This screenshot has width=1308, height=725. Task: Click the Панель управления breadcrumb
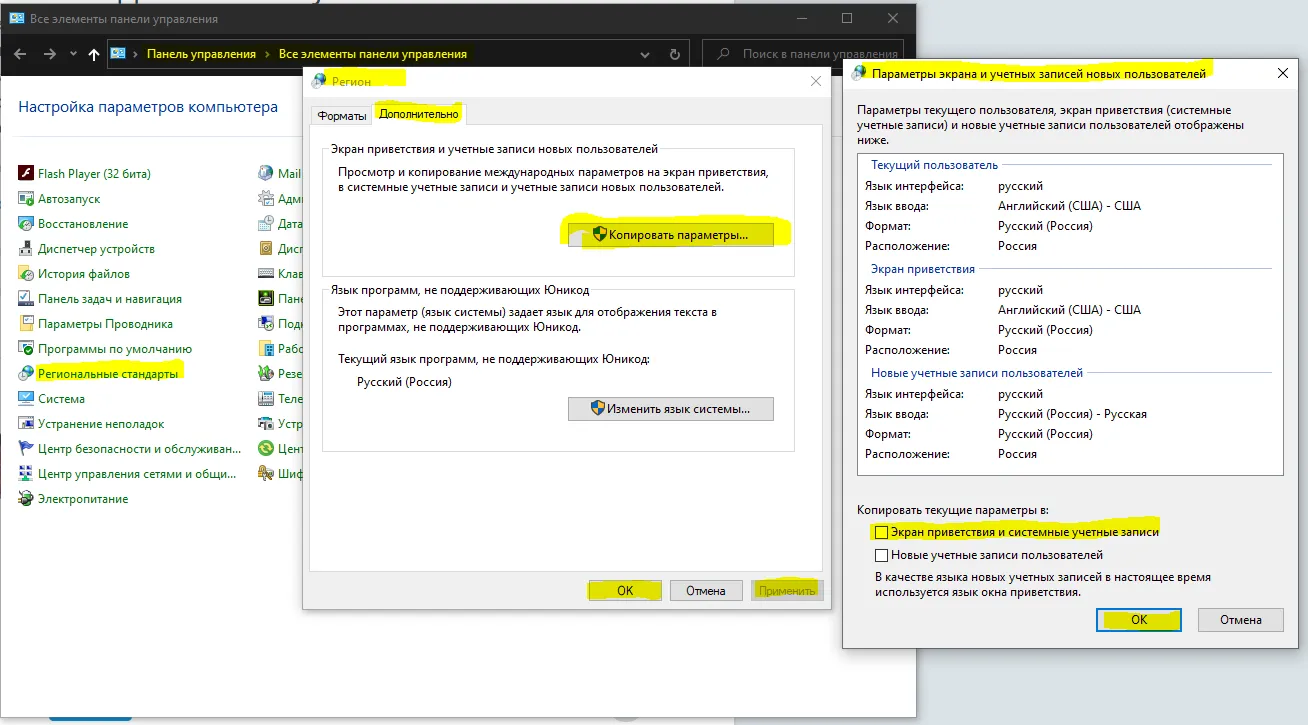(x=201, y=54)
